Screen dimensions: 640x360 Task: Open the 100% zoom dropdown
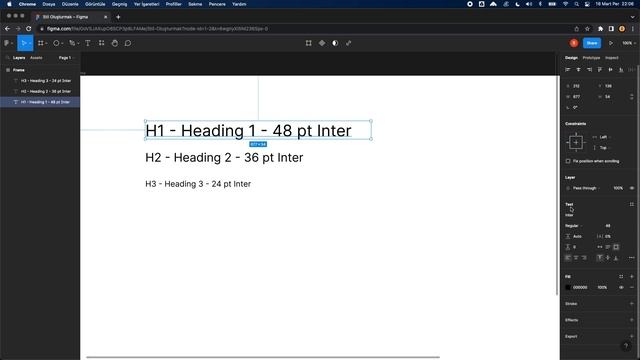tap(629, 43)
